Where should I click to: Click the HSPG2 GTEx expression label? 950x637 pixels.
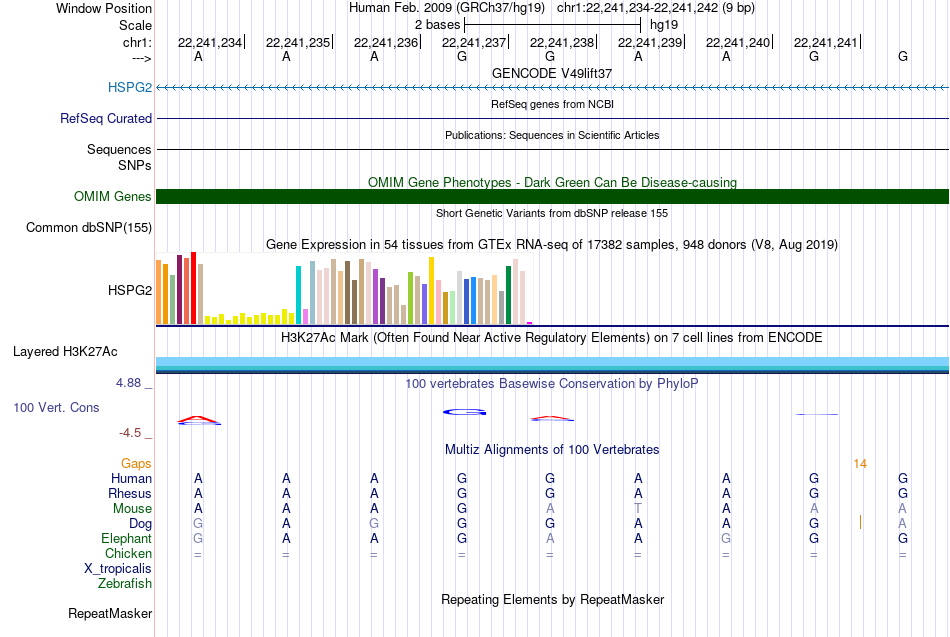(130, 290)
